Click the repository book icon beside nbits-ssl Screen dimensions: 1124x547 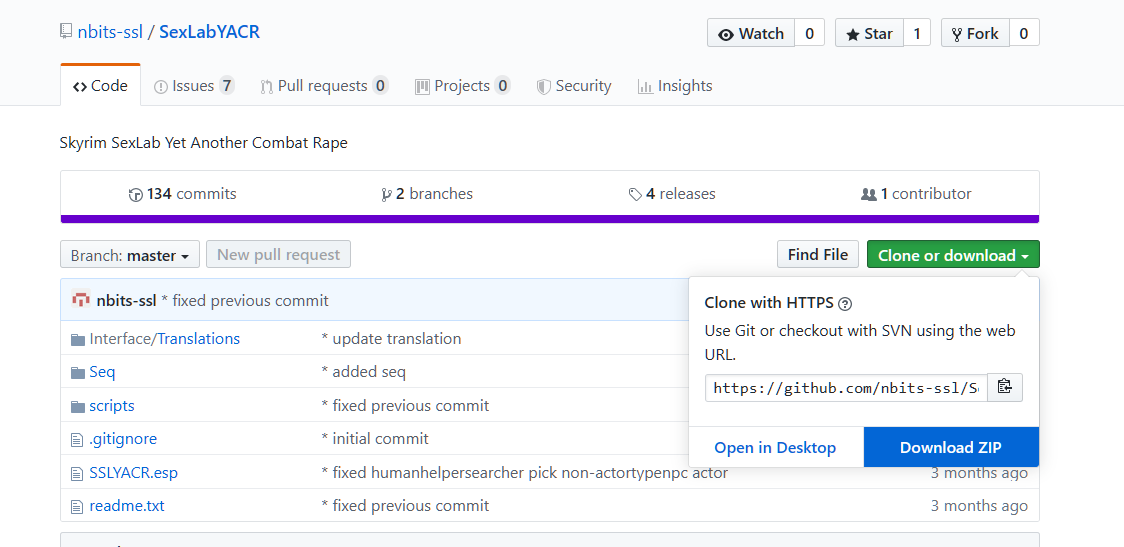[x=66, y=32]
